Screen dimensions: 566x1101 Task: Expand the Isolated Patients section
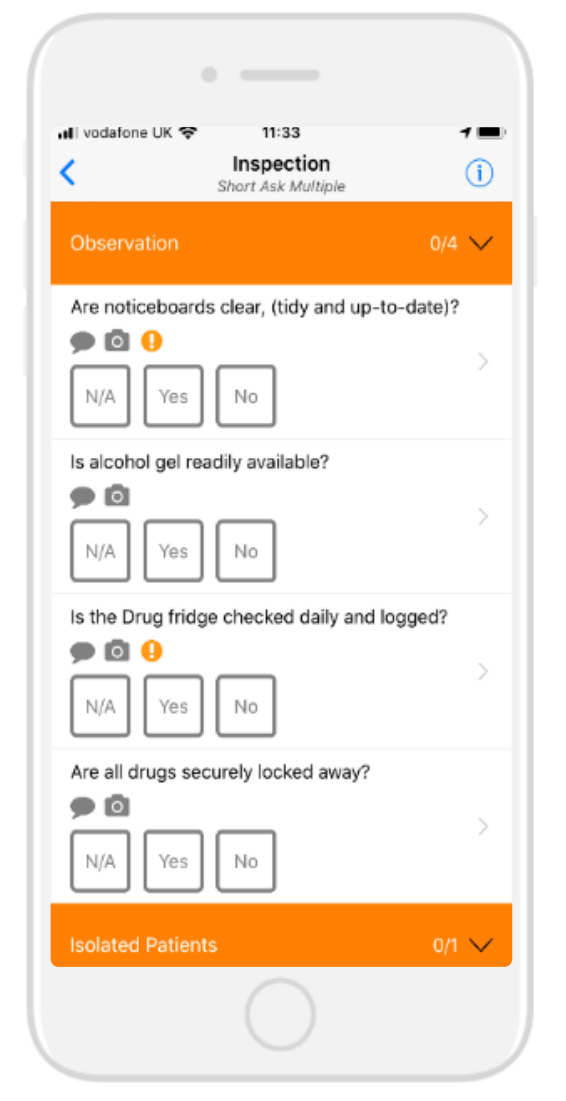(481, 945)
